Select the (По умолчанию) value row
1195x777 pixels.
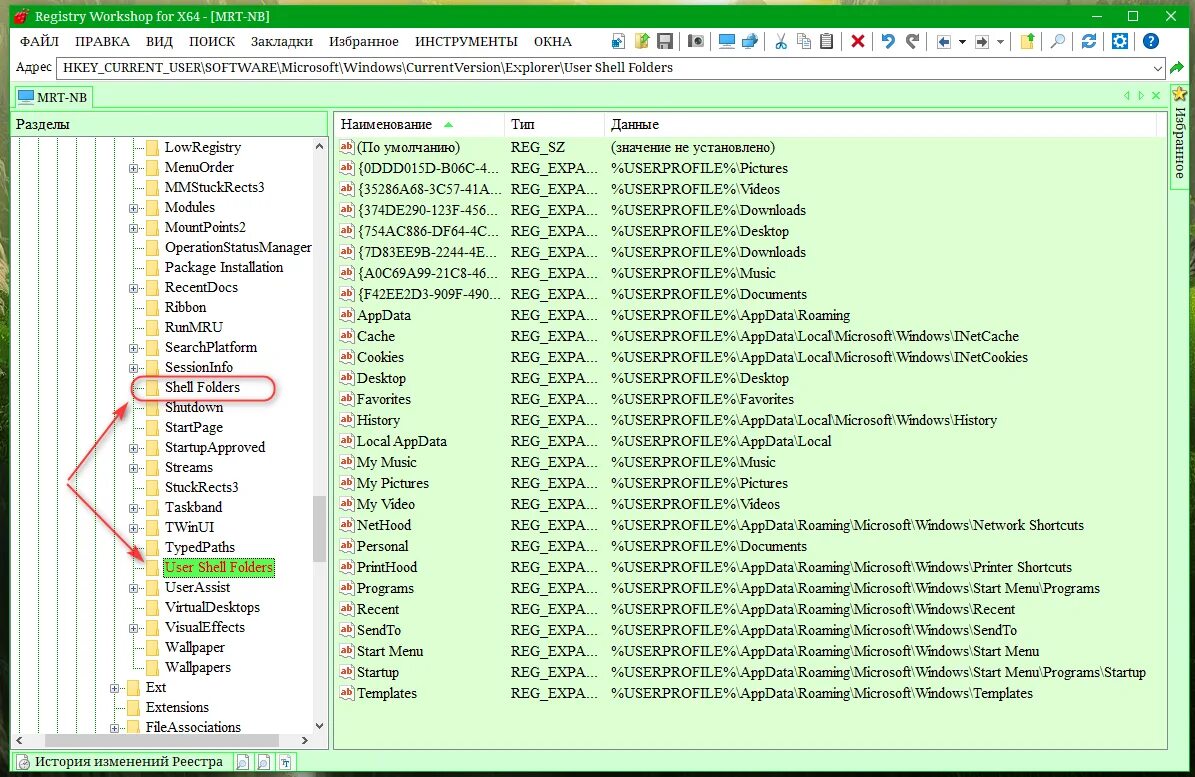pyautogui.click(x=751, y=147)
